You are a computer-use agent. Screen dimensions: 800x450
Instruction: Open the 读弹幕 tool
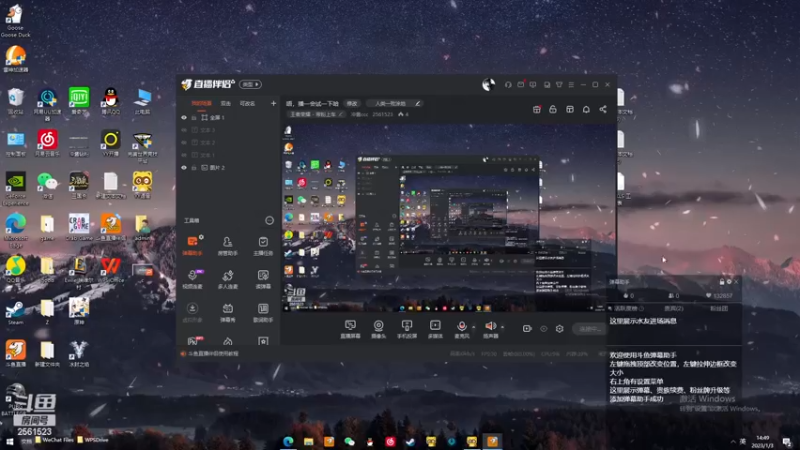click(x=263, y=279)
